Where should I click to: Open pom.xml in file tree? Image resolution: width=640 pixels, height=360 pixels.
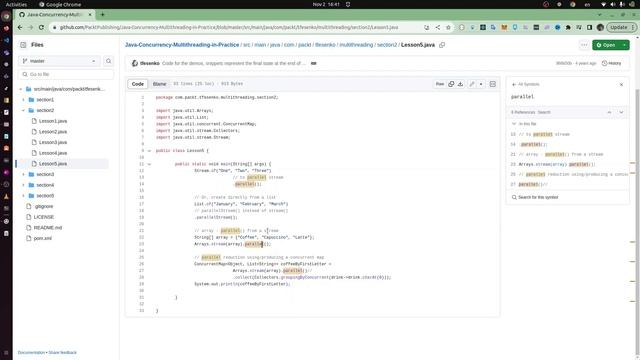pyautogui.click(x=42, y=238)
